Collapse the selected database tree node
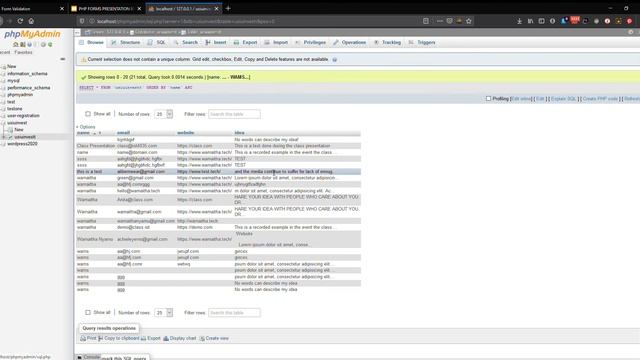The width and height of the screenshot is (640, 360). click(x=3, y=123)
